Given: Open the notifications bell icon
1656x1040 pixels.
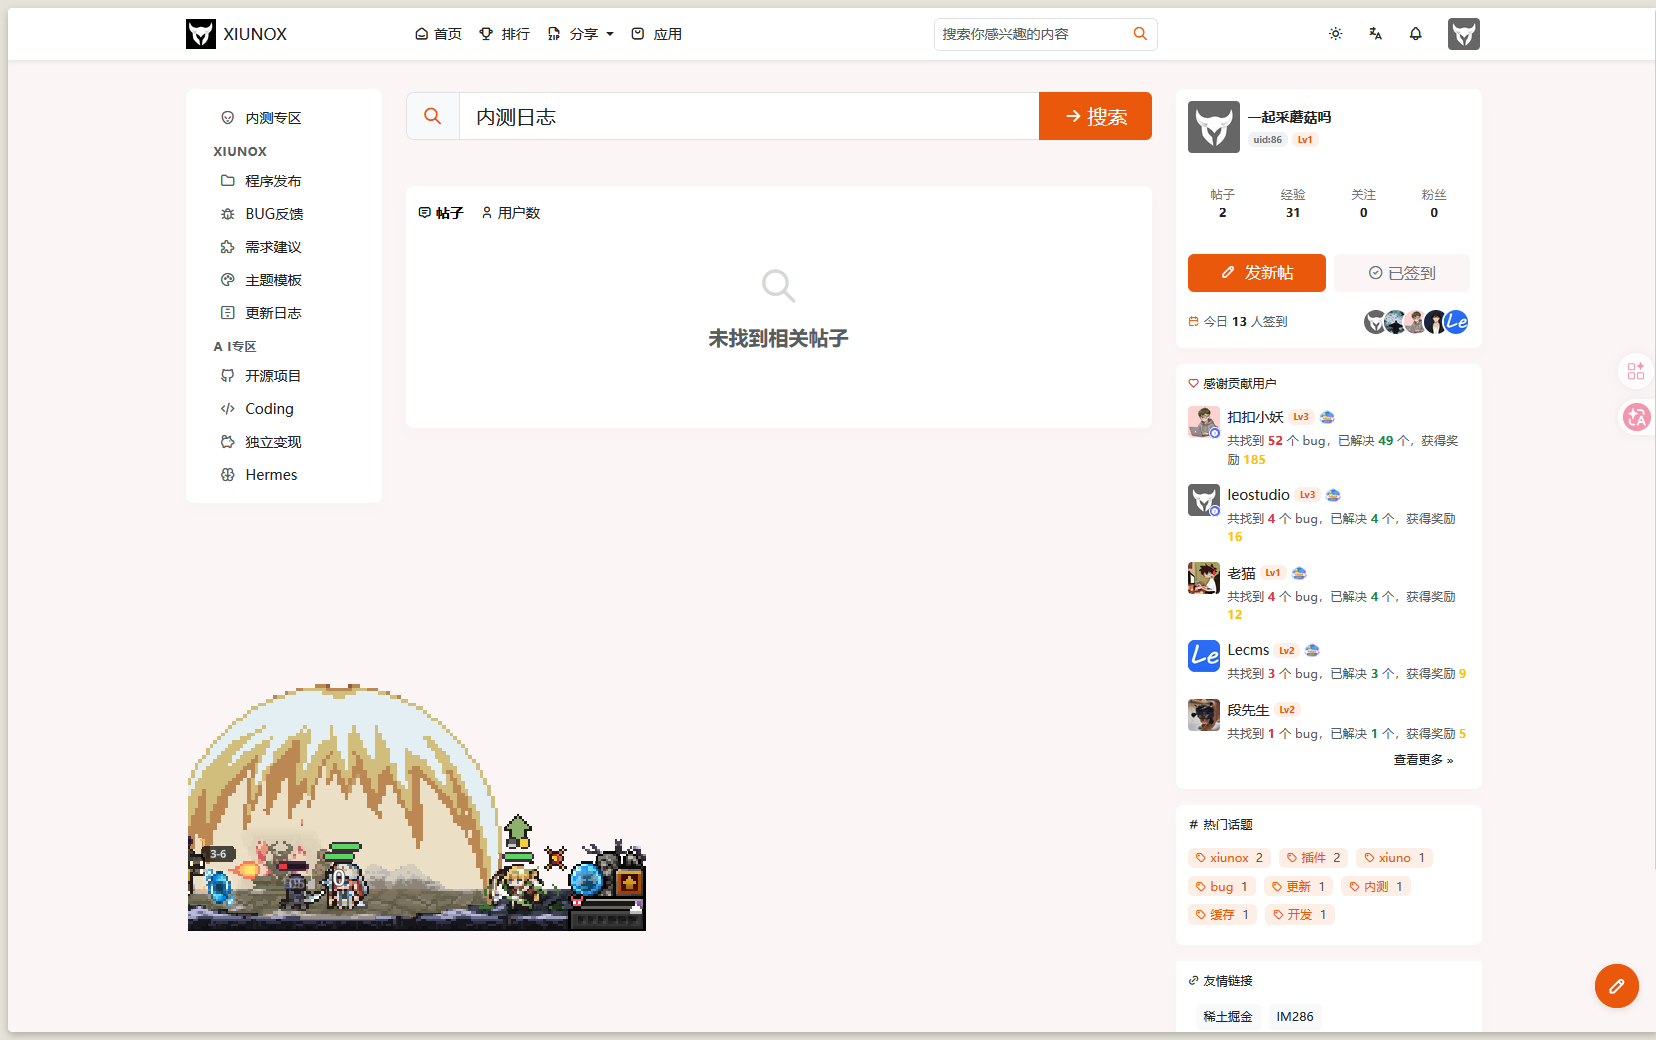Looking at the screenshot, I should tap(1415, 34).
